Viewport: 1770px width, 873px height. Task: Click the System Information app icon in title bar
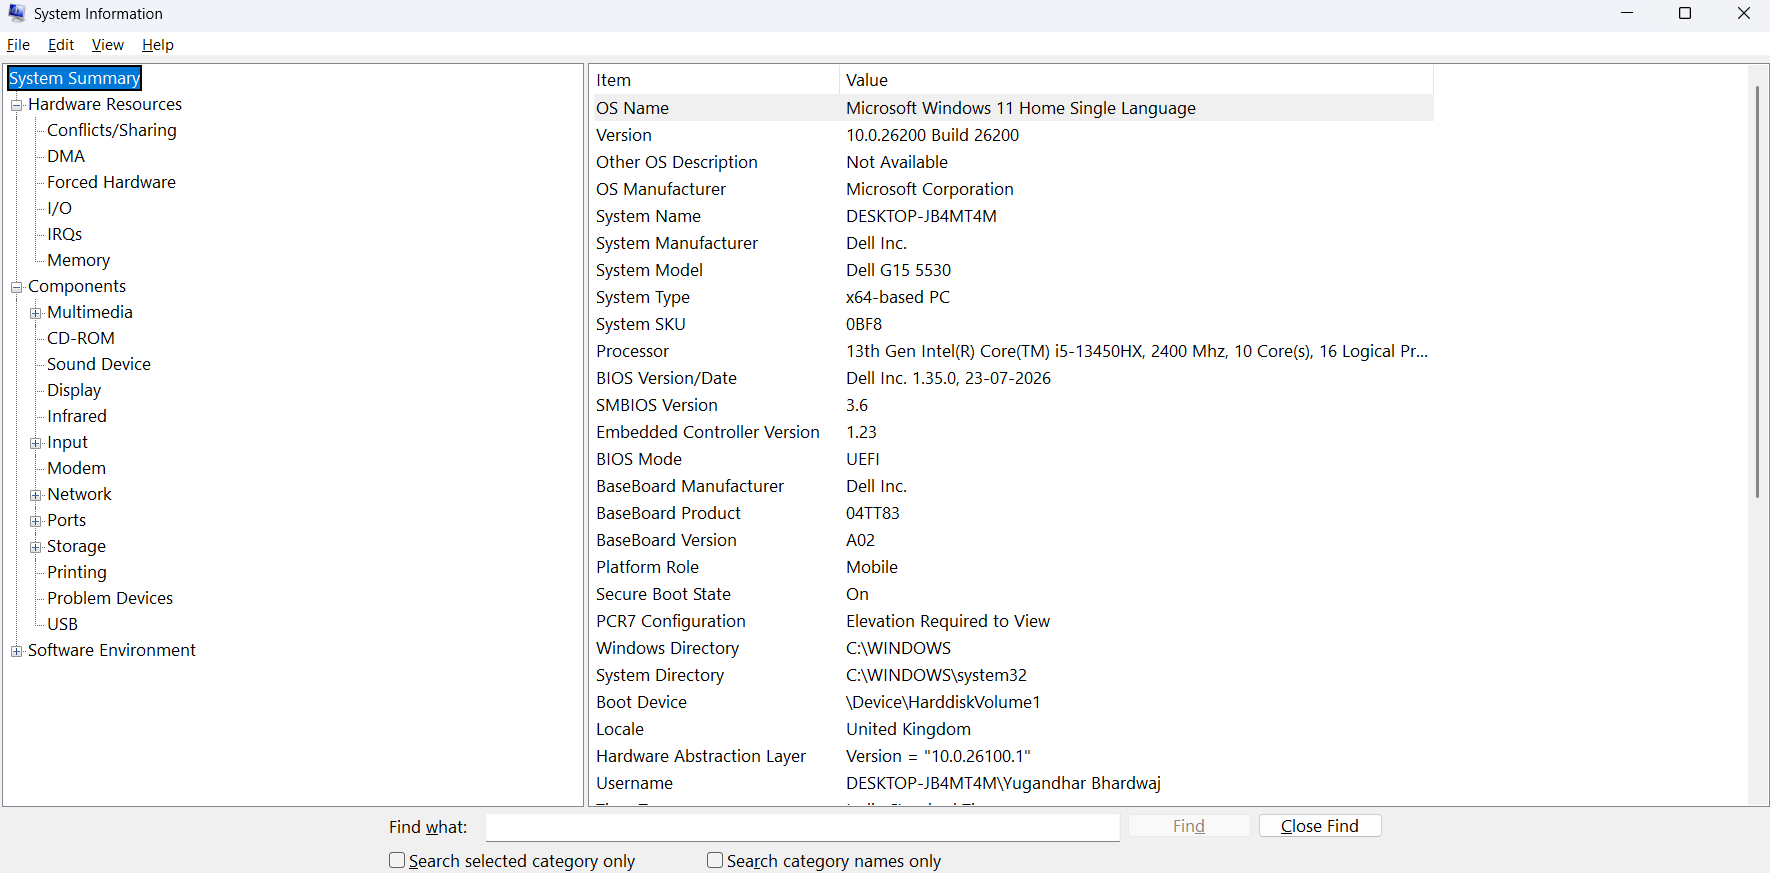[17, 13]
